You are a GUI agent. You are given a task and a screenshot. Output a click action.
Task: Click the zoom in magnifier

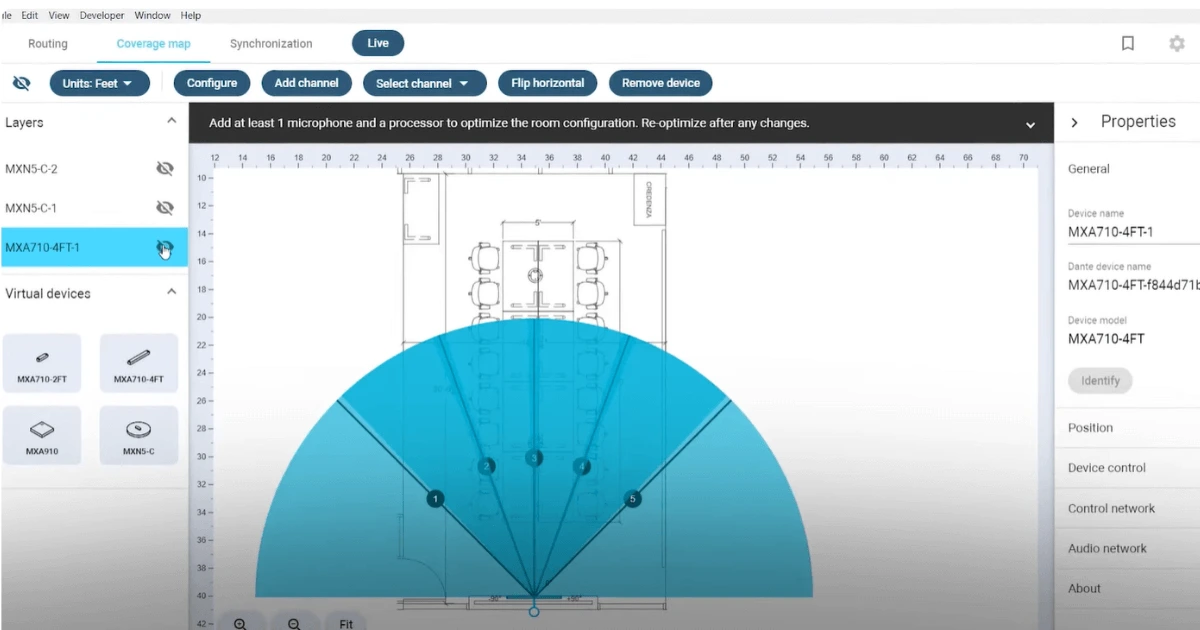coord(240,623)
